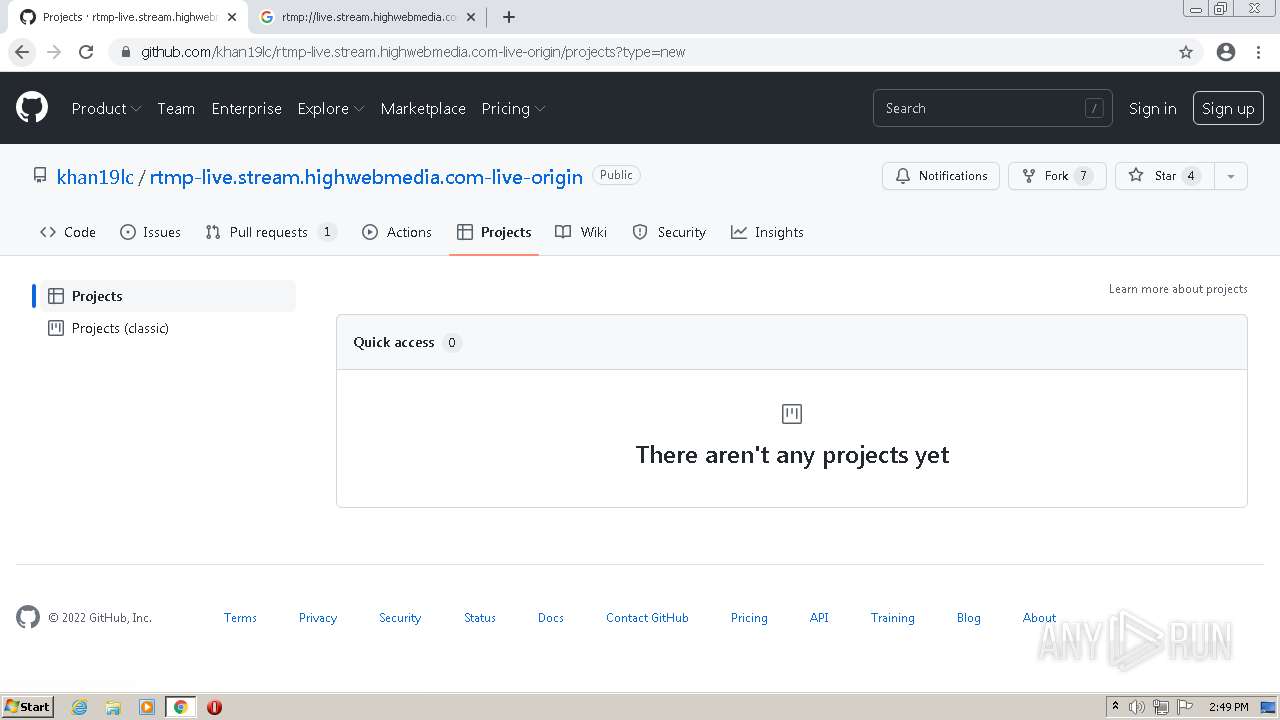Click site lock icon in address bar
The image size is (1280, 720).
tap(124, 52)
